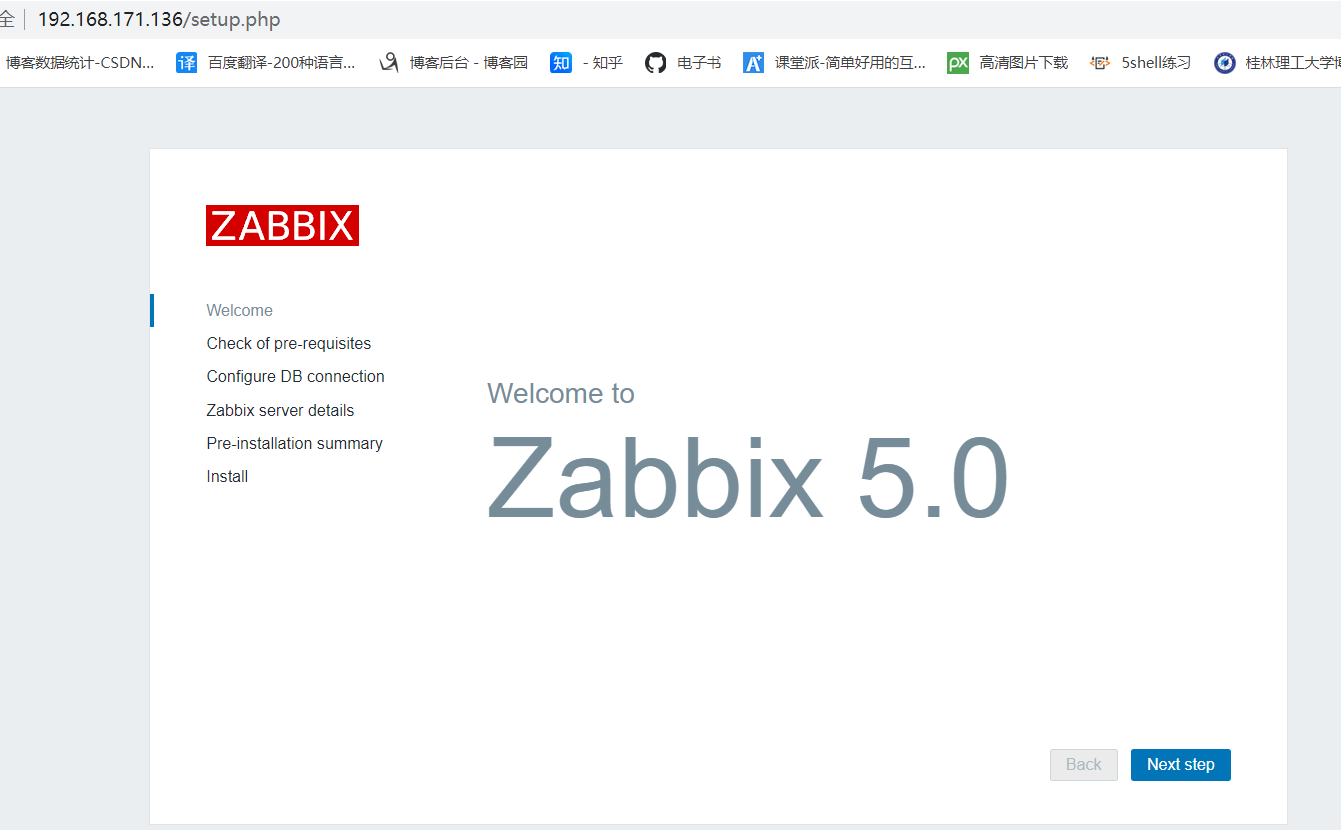Open the 百度翻译-200种语言 bookmark
Screen dimensions: 1341x830
281,63
